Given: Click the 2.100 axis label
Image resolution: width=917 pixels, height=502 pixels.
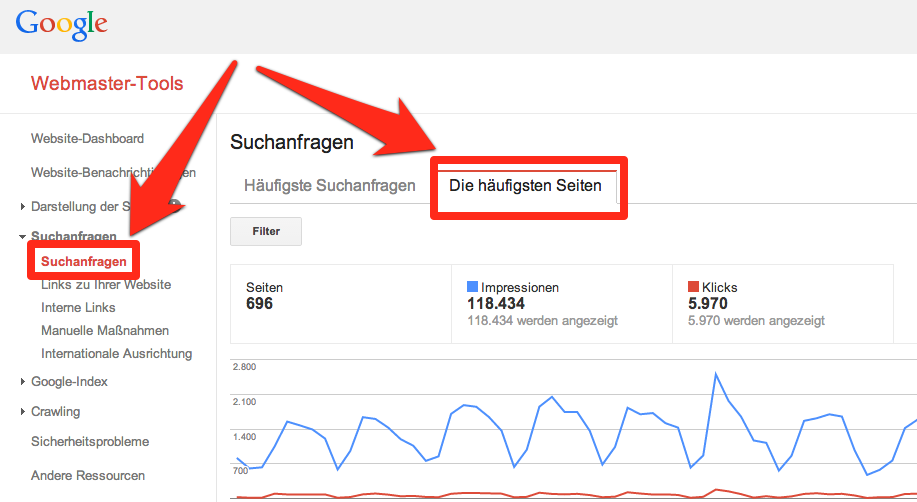Looking at the screenshot, I should [244, 402].
